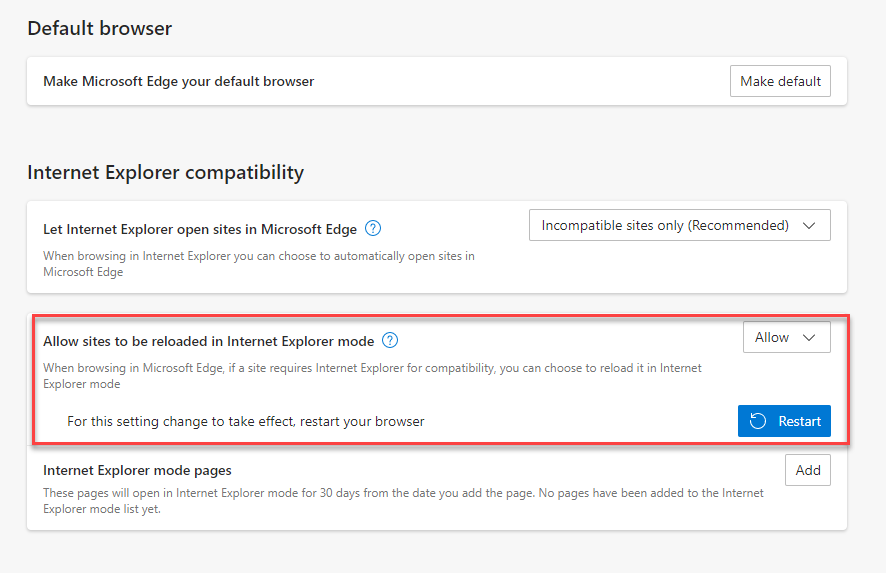
Task: Click the 'Internet Explorer compatibility' heading
Action: tap(166, 172)
